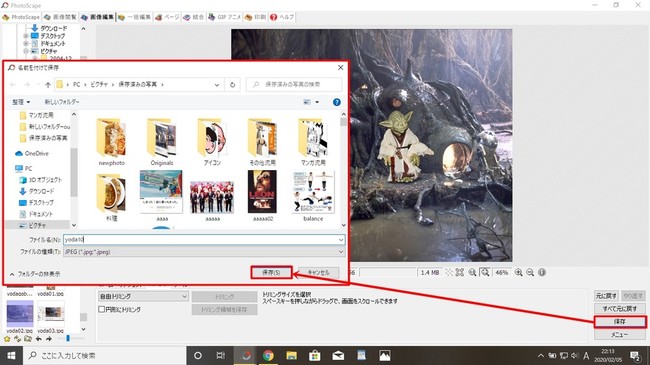Open the round photo info icon
Image resolution: width=650 pixels, height=365 pixels.
pyautogui.click(x=541, y=273)
